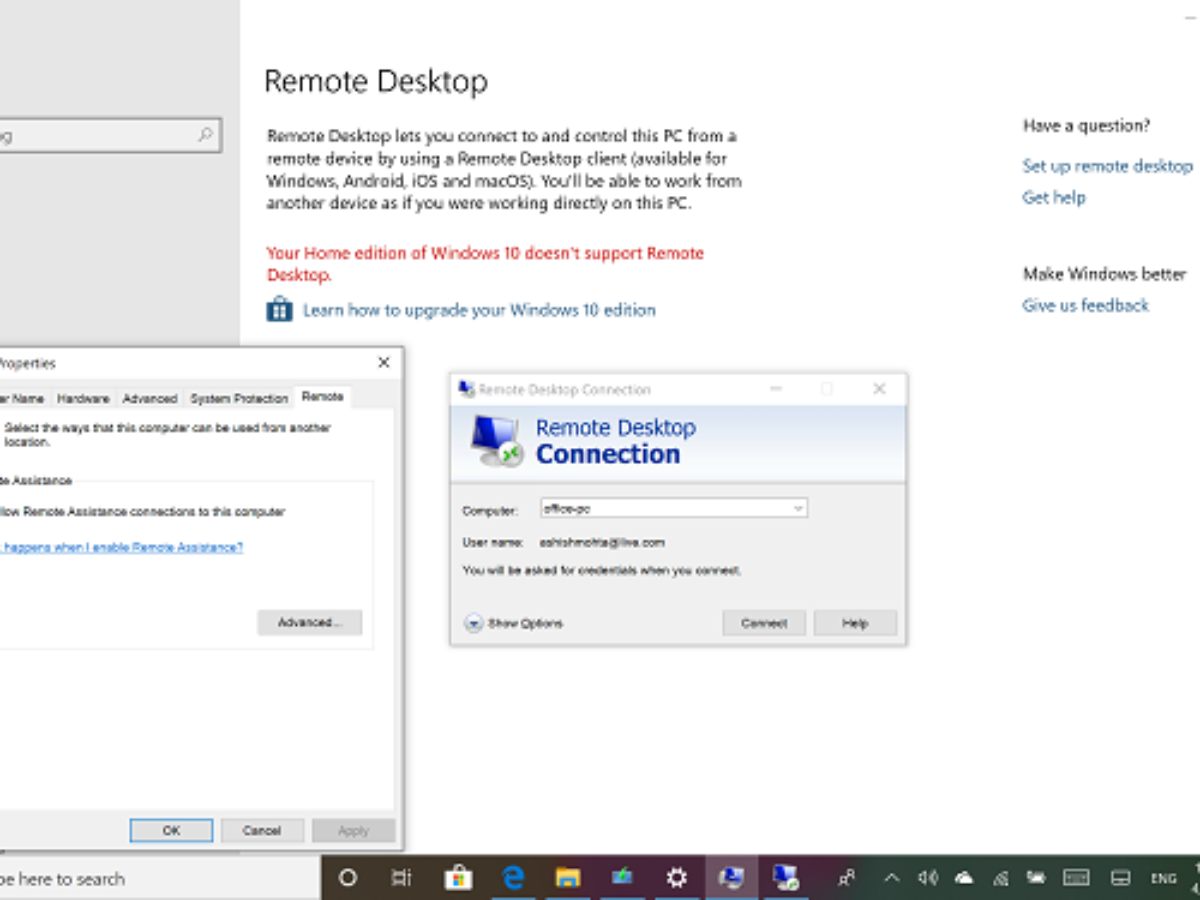This screenshot has width=1200, height=900.
Task: Switch to the Hardware tab
Action: point(83,398)
